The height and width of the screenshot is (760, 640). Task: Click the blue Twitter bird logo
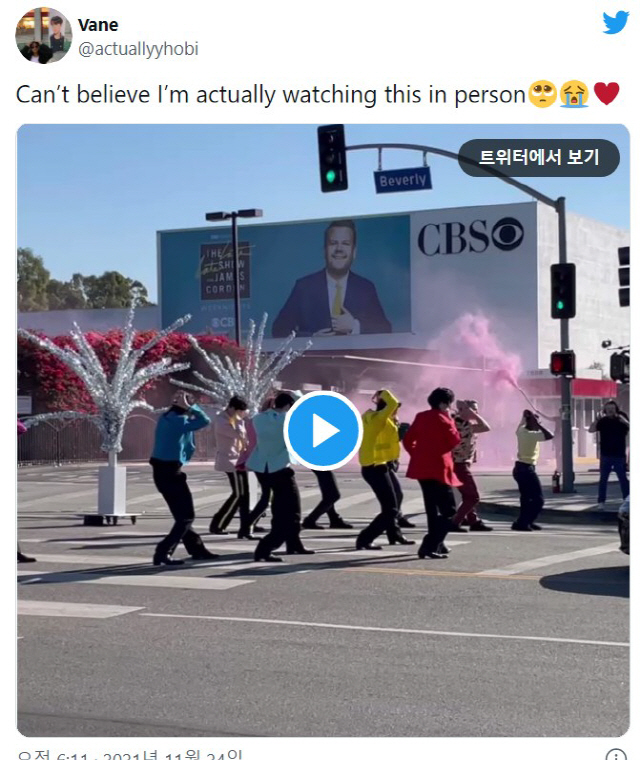[x=616, y=23]
